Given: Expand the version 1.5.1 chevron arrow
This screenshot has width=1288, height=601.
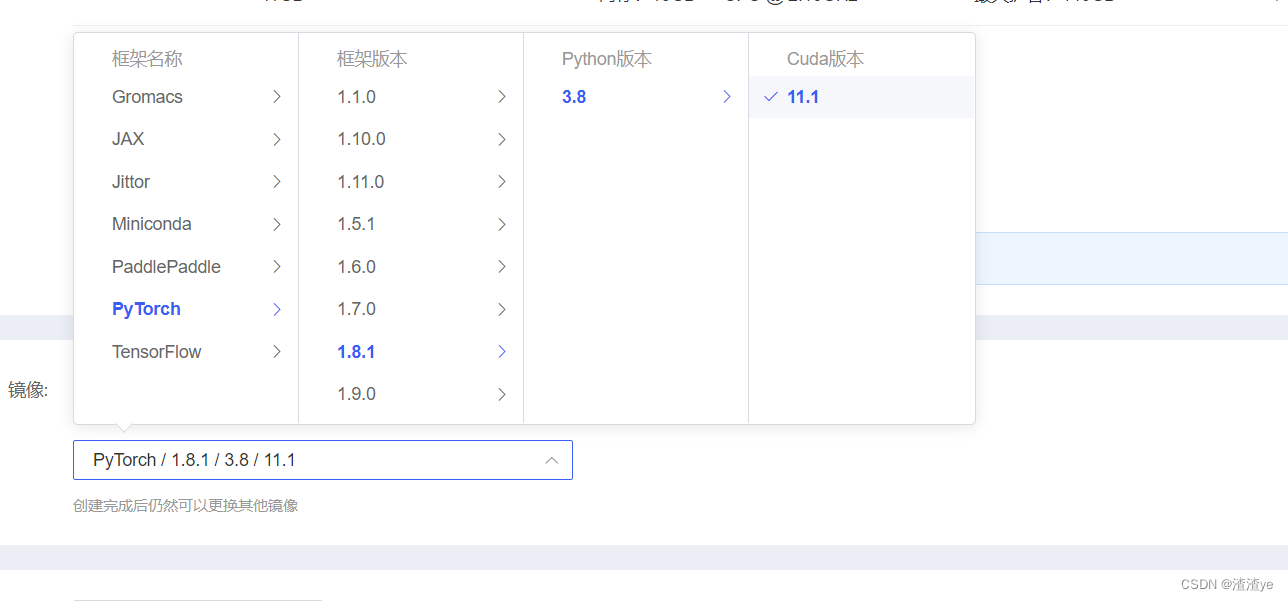Looking at the screenshot, I should (502, 224).
